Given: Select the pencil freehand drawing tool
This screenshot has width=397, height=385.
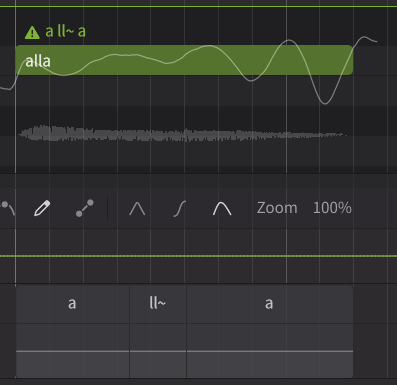Looking at the screenshot, I should pos(42,208).
